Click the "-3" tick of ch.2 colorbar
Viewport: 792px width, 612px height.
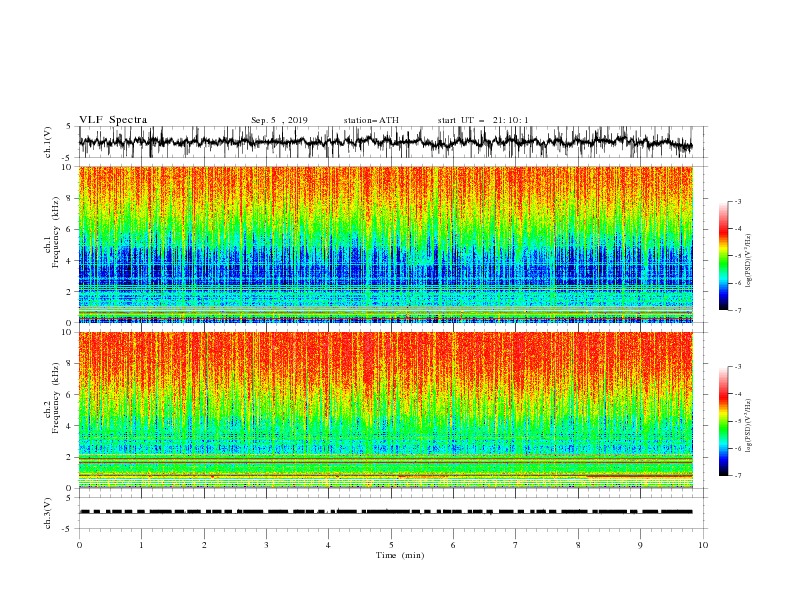tap(738, 367)
